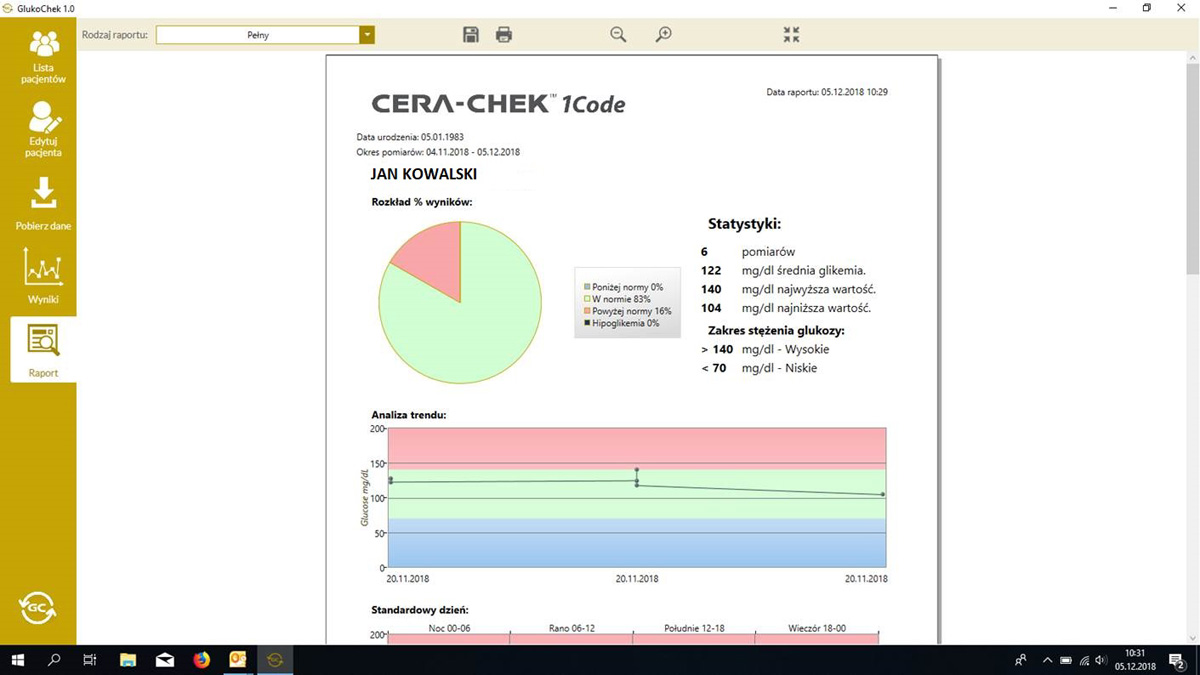Click the Rano 06-12 column label

(572, 628)
